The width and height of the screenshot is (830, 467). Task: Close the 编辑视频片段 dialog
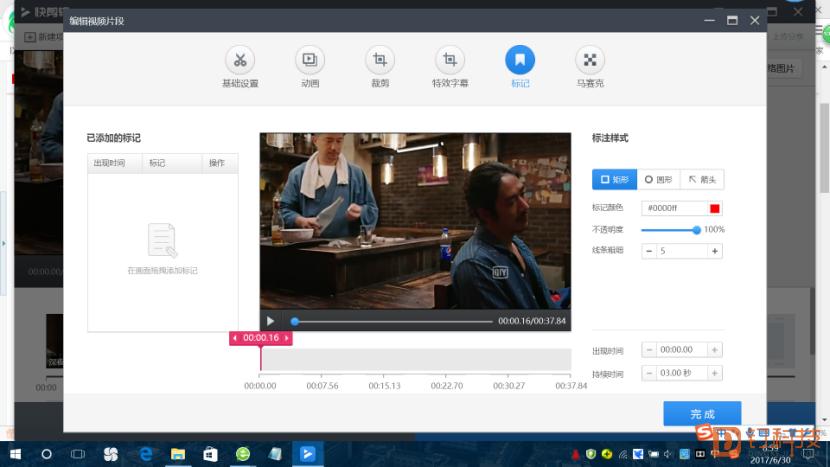[755, 21]
